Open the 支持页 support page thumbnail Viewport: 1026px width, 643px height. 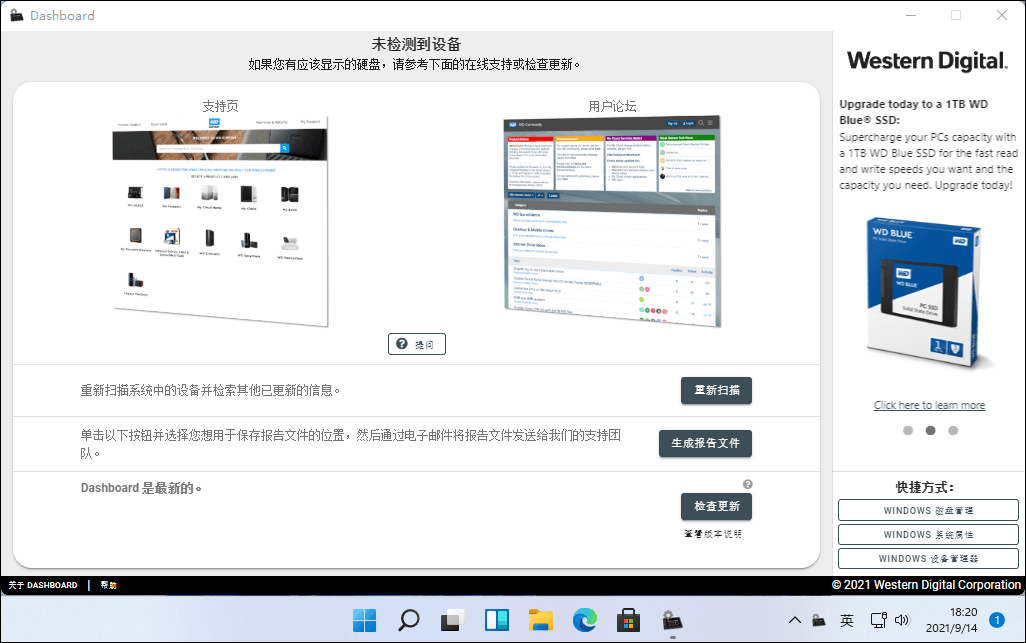click(x=220, y=221)
